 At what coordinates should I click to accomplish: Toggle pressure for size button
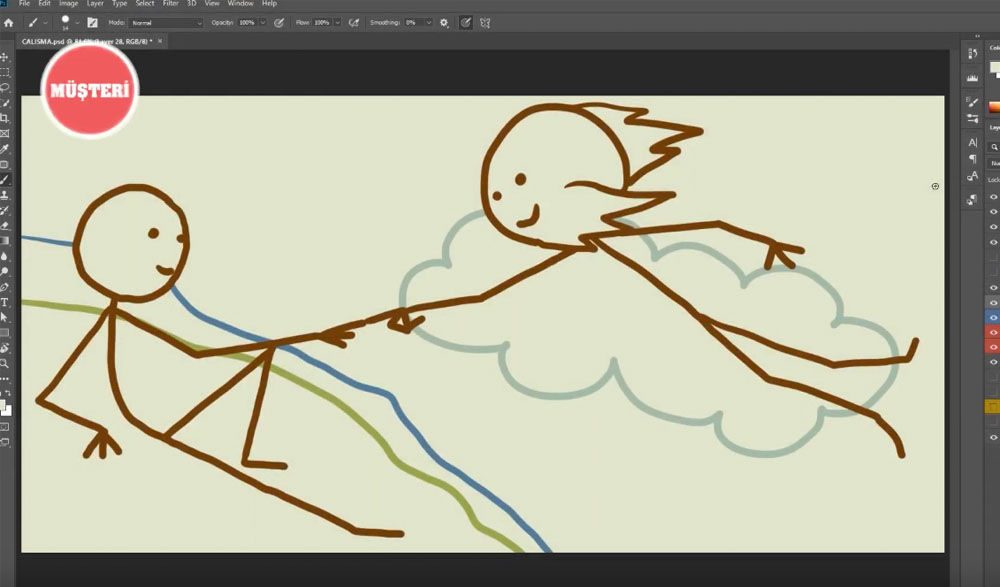pyautogui.click(x=466, y=23)
